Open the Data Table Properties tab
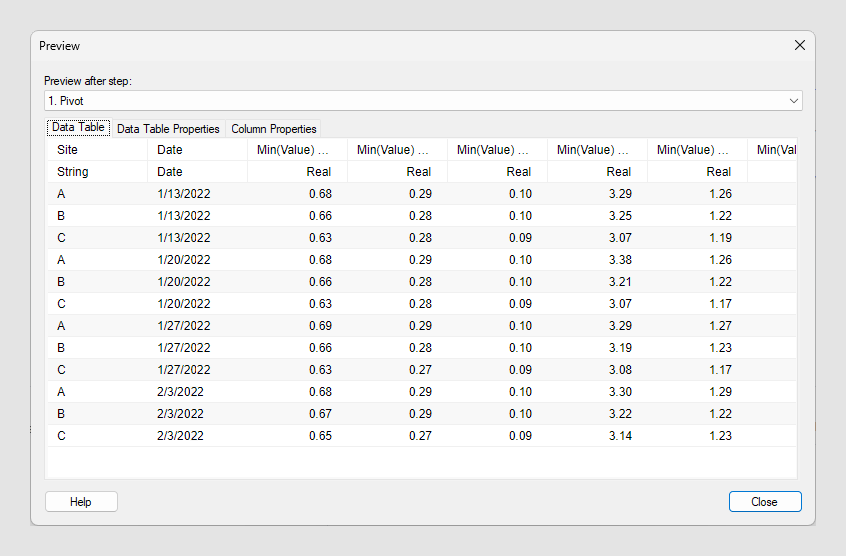This screenshot has height=556, width=846. pos(168,129)
